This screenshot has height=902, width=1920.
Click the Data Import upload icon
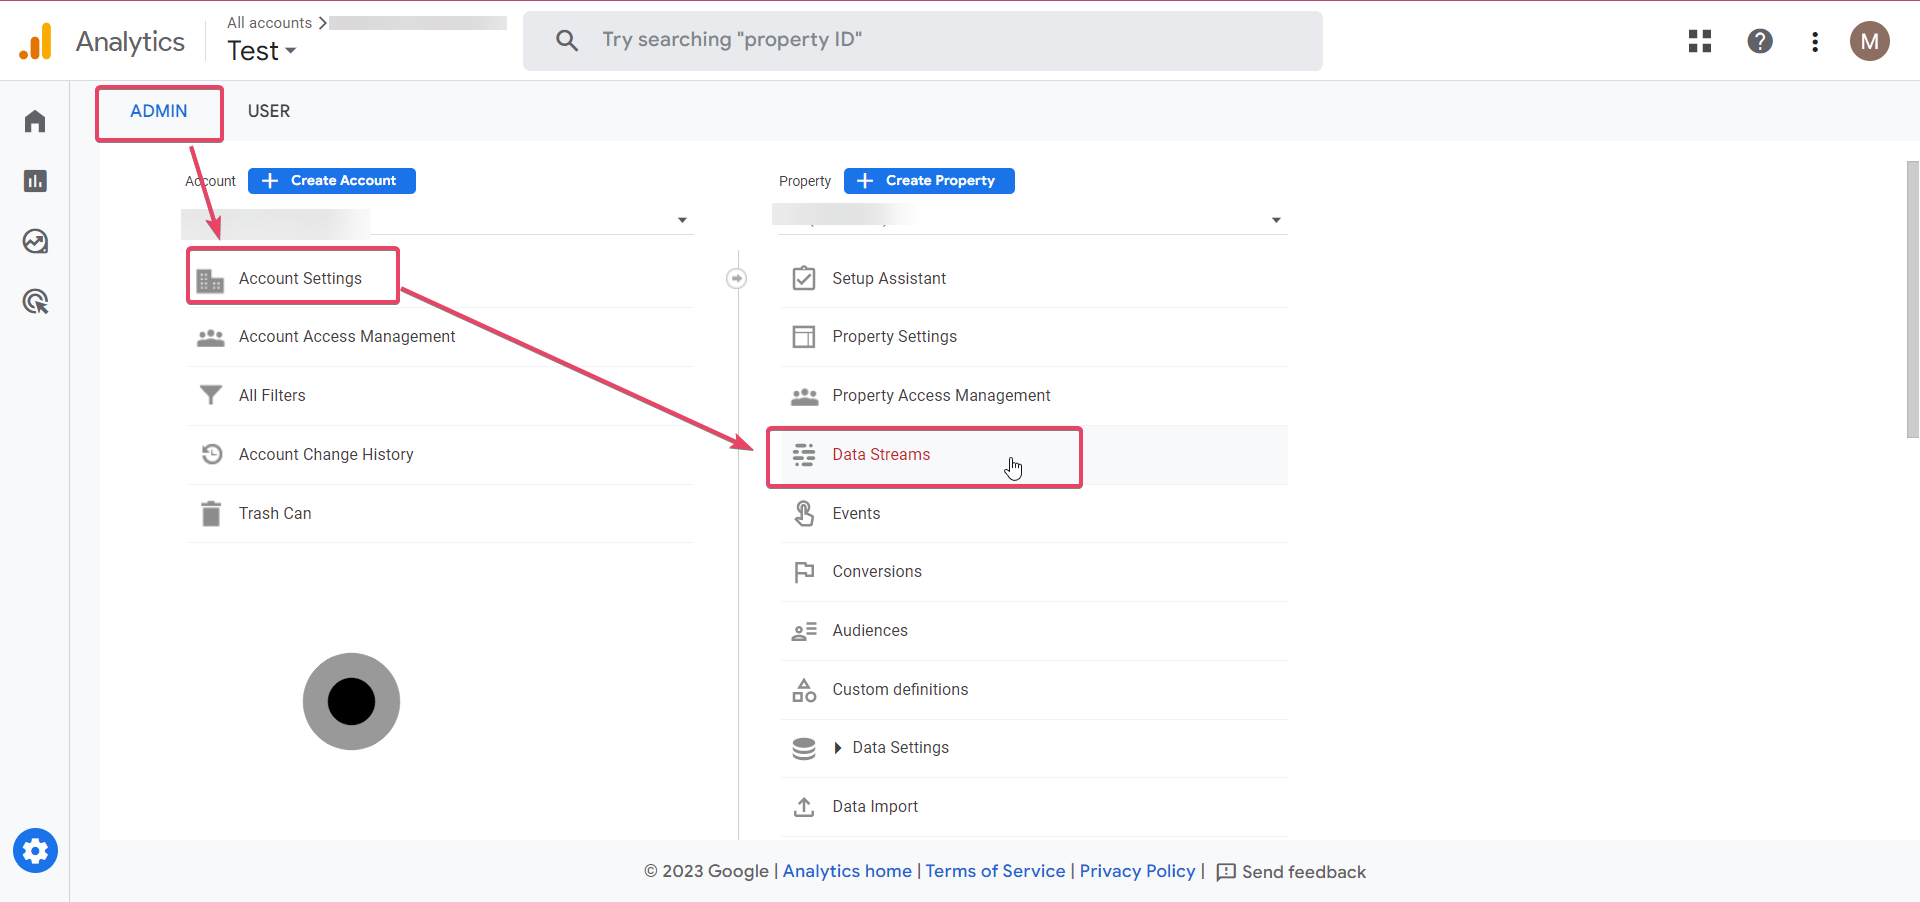point(804,807)
